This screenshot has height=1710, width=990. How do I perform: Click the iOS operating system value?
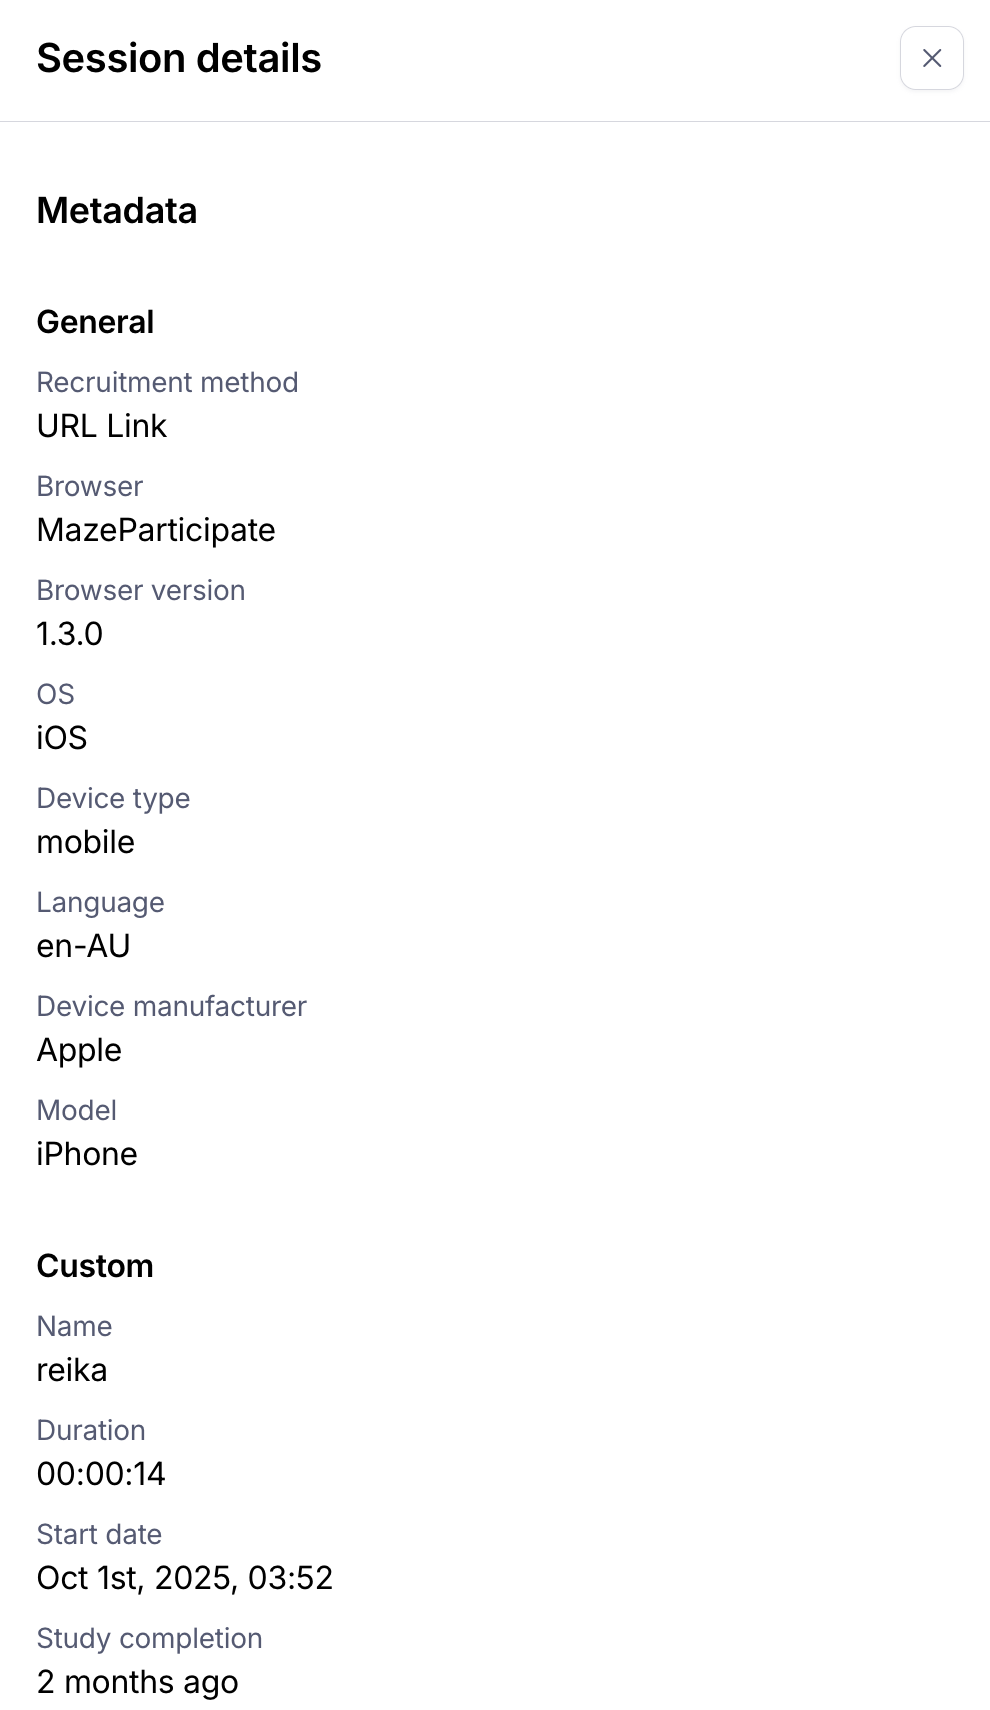tap(62, 738)
